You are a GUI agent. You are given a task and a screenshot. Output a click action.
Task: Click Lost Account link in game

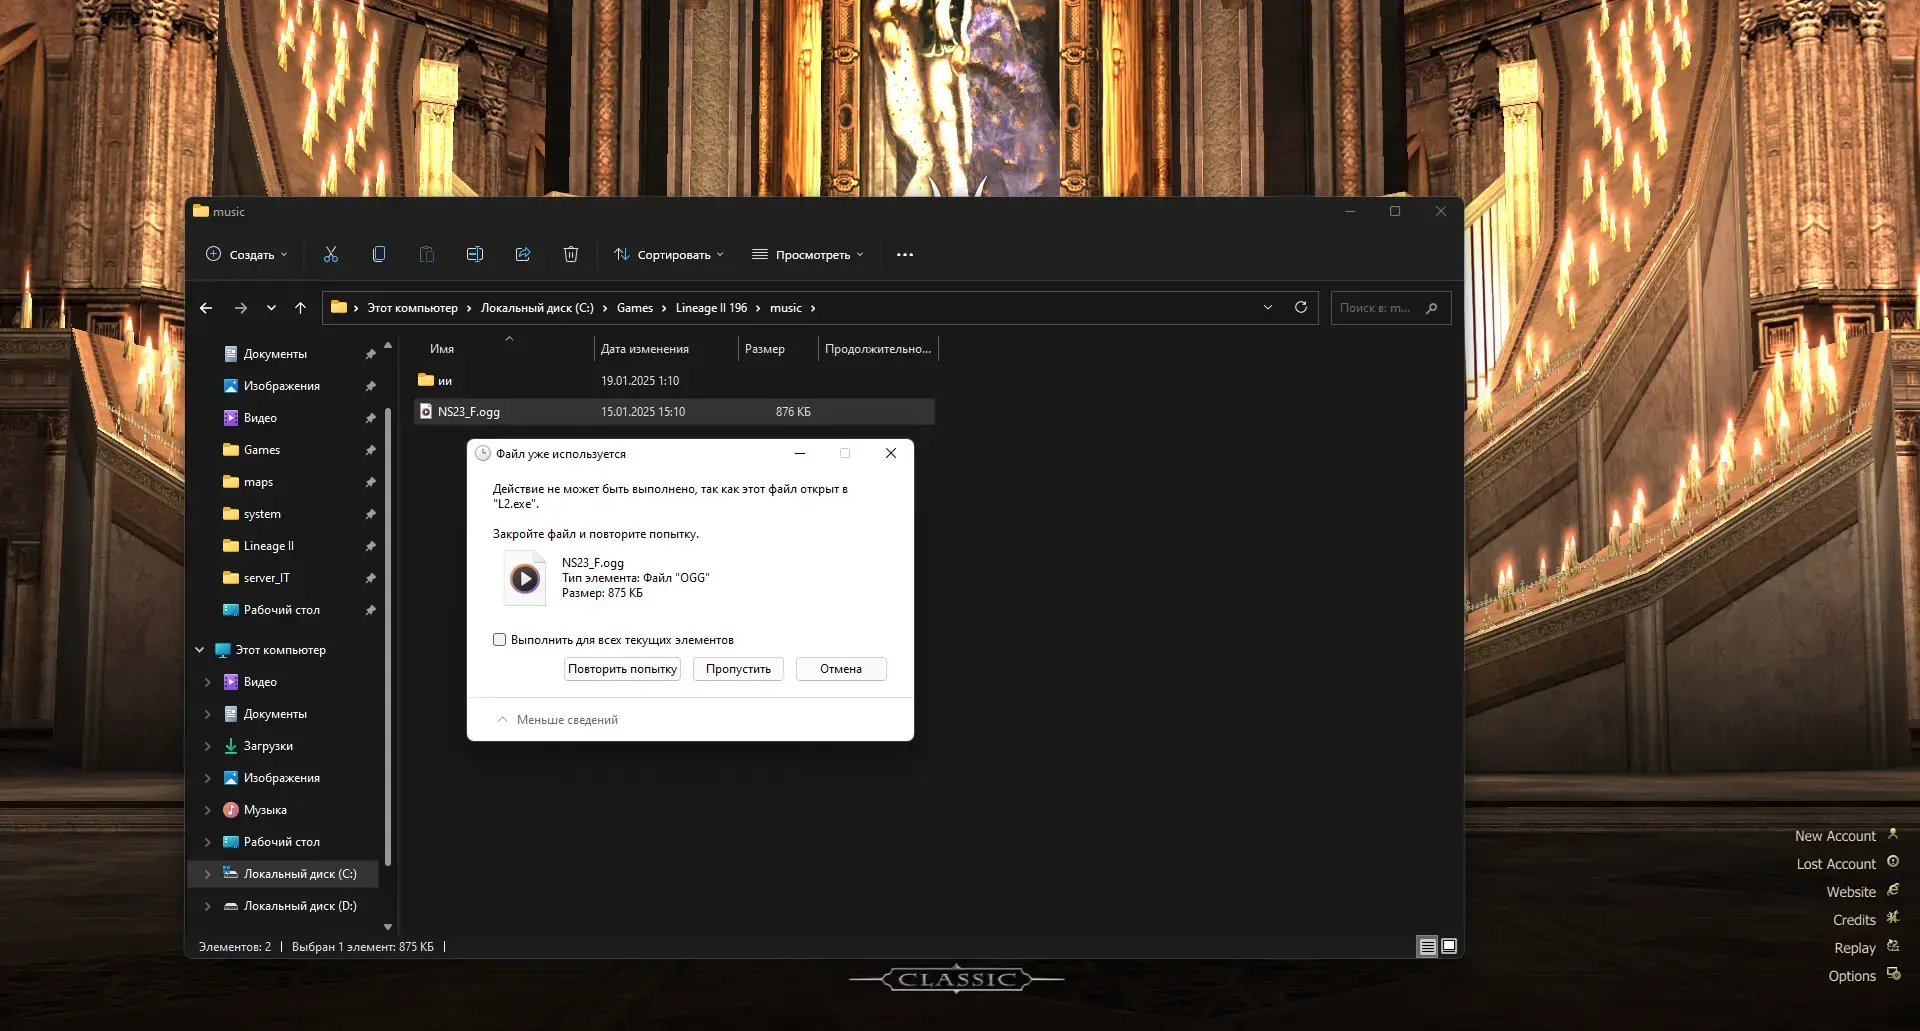point(1836,864)
